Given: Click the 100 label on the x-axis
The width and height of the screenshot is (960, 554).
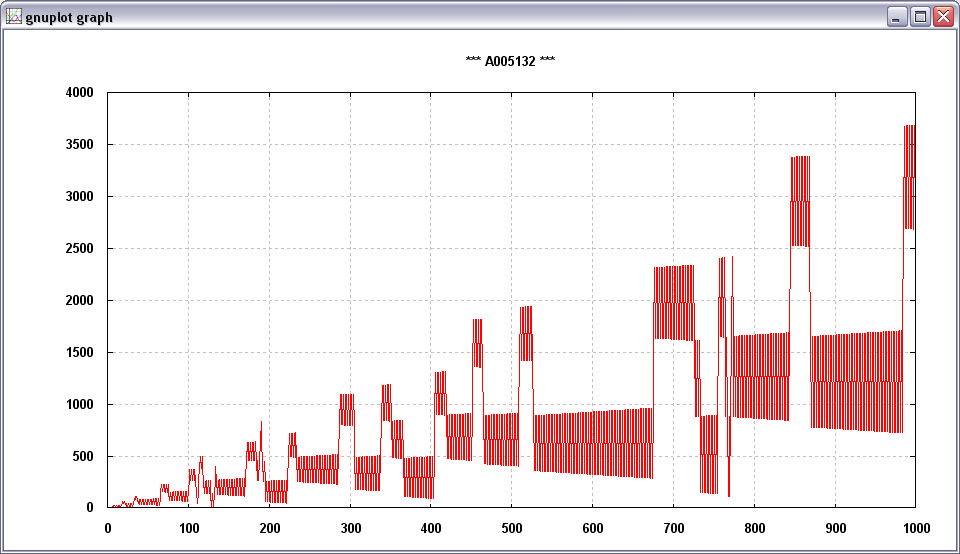Looking at the screenshot, I should (x=188, y=528).
